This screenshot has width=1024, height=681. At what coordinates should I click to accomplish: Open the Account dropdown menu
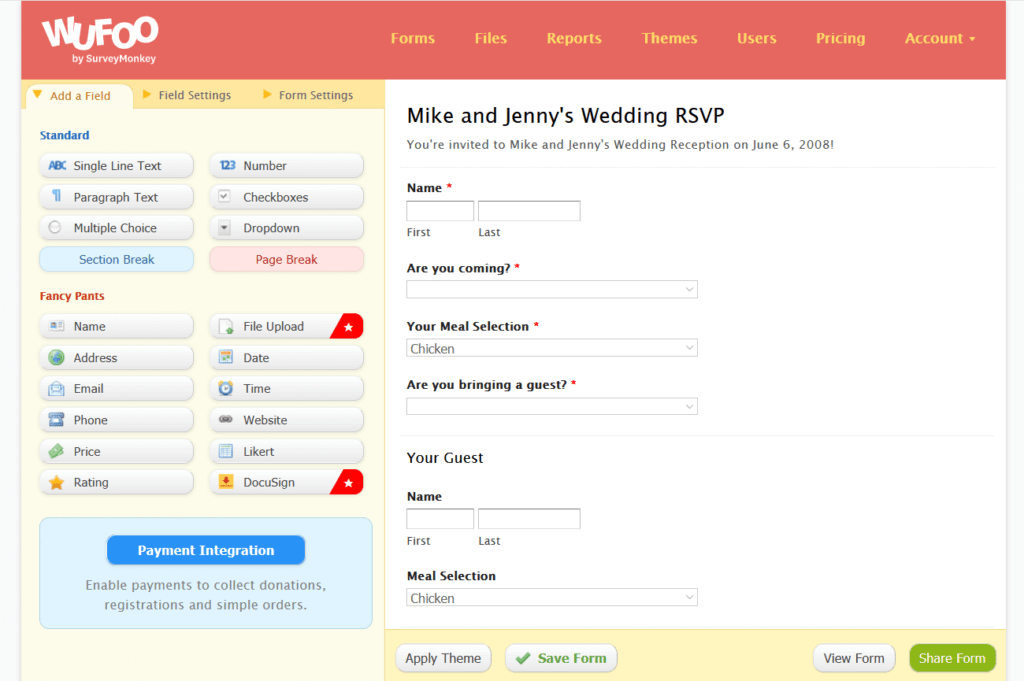938,38
